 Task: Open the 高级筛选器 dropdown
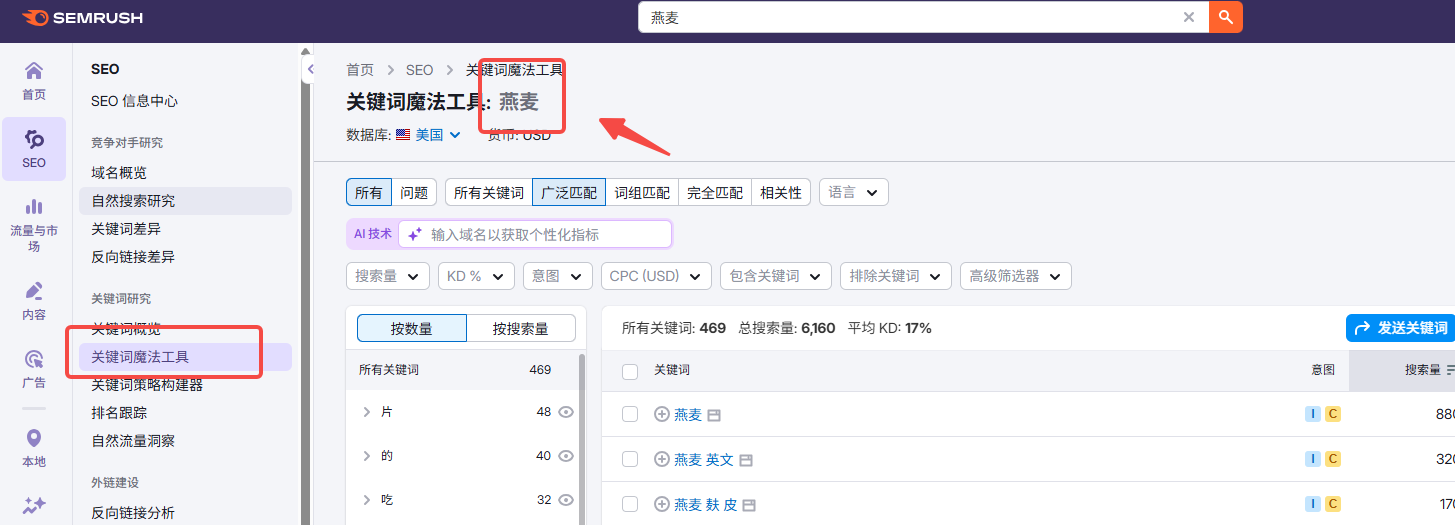pyautogui.click(x=1016, y=276)
